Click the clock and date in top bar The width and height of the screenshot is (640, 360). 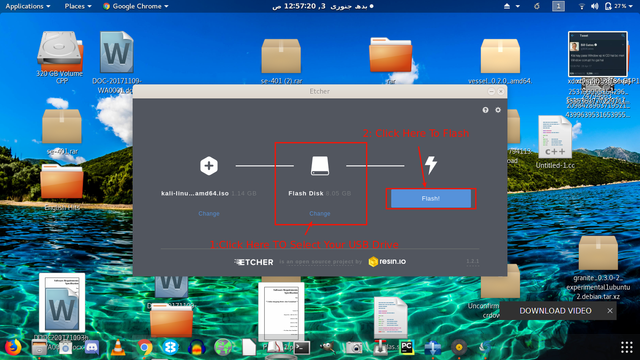(x=322, y=6)
